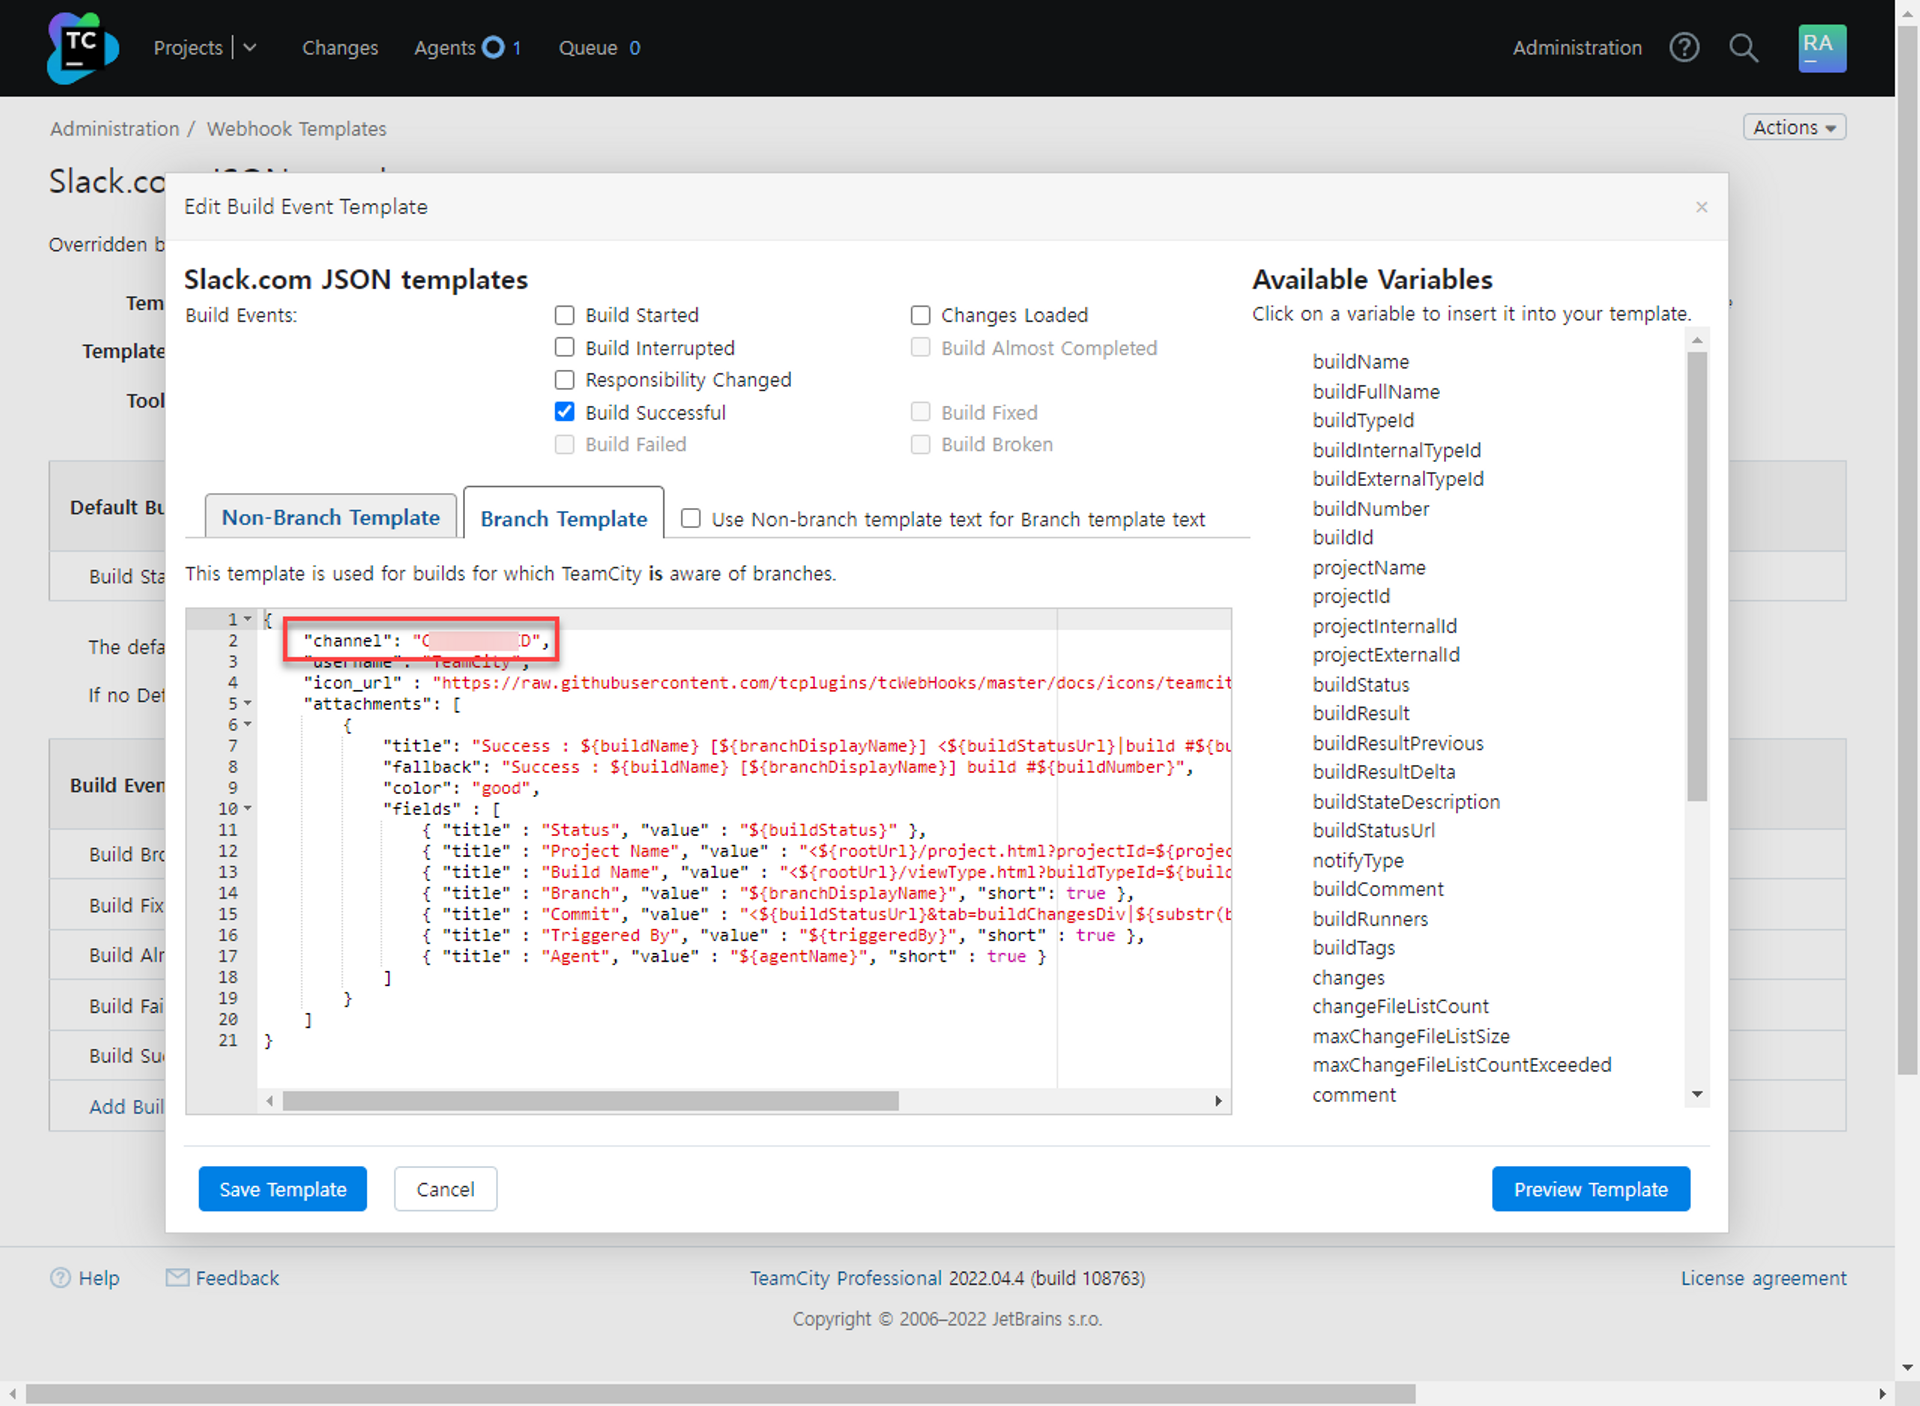Toggle Changes Loaded checkbox

pyautogui.click(x=920, y=315)
